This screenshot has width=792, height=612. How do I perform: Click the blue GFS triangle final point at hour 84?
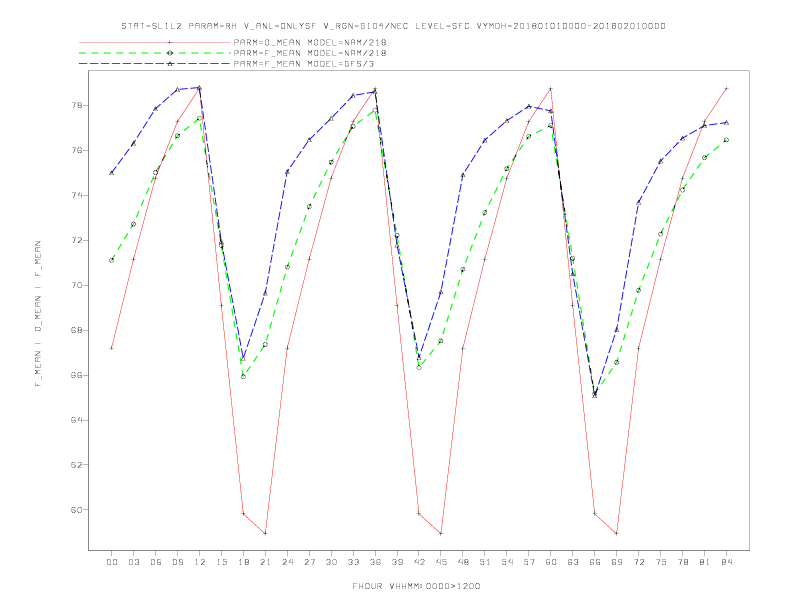[726, 122]
